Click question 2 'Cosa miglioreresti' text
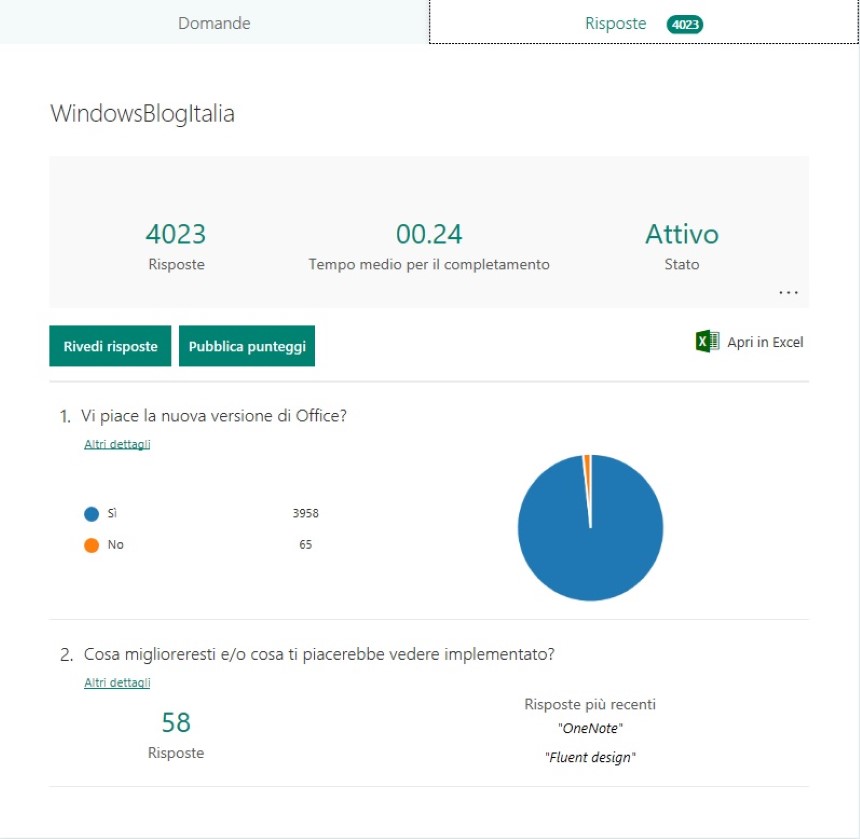 (319, 654)
